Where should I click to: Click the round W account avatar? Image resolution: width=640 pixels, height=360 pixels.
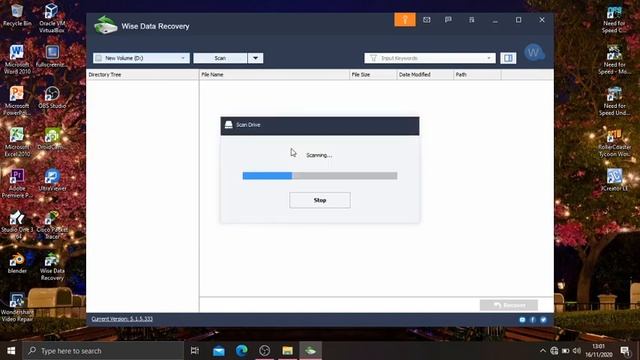point(533,52)
